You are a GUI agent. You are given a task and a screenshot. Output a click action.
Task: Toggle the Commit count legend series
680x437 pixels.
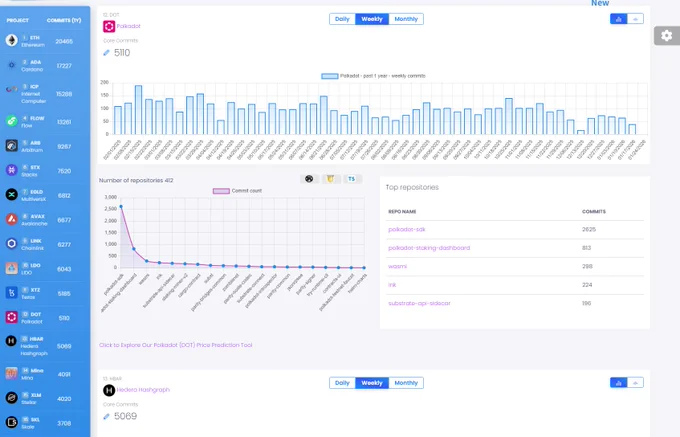pyautogui.click(x=237, y=191)
